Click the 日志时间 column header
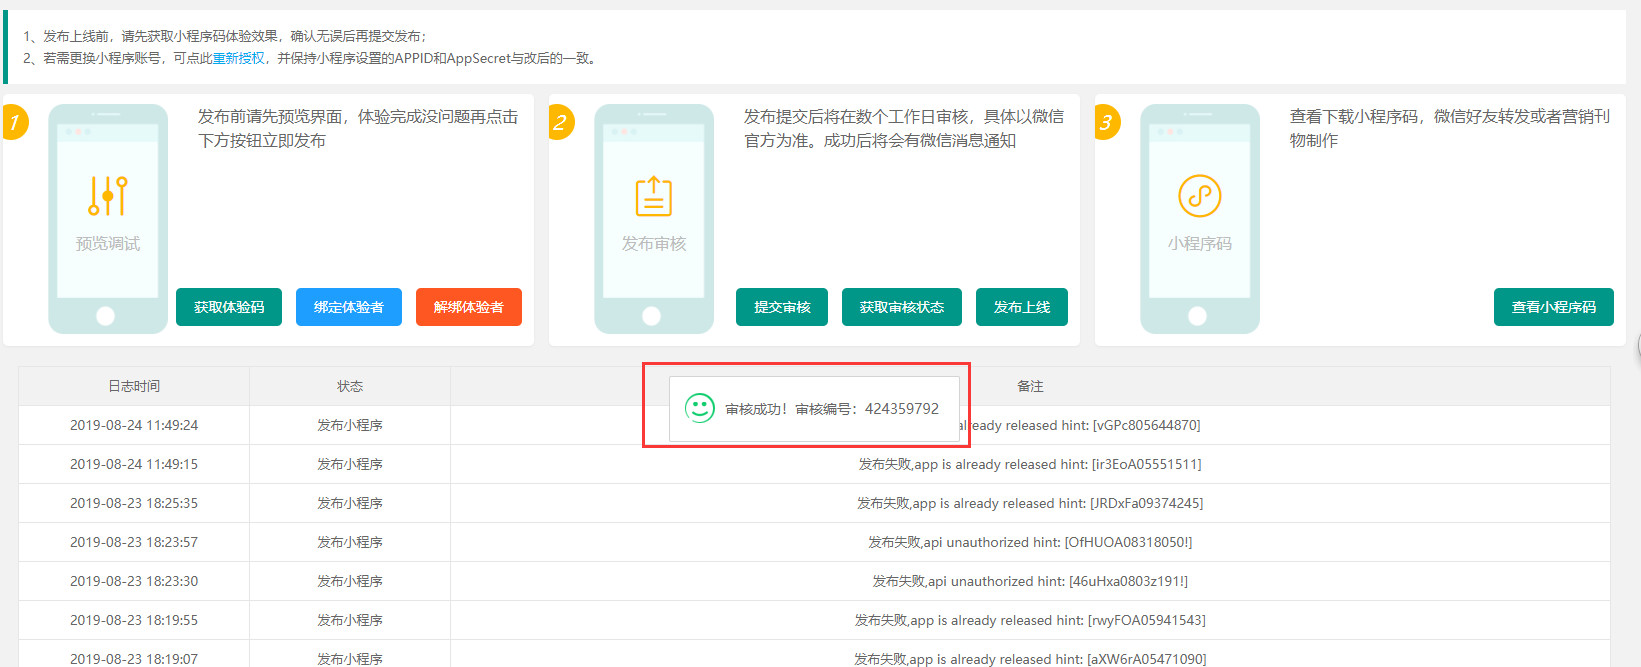1641x667 pixels. 134,386
